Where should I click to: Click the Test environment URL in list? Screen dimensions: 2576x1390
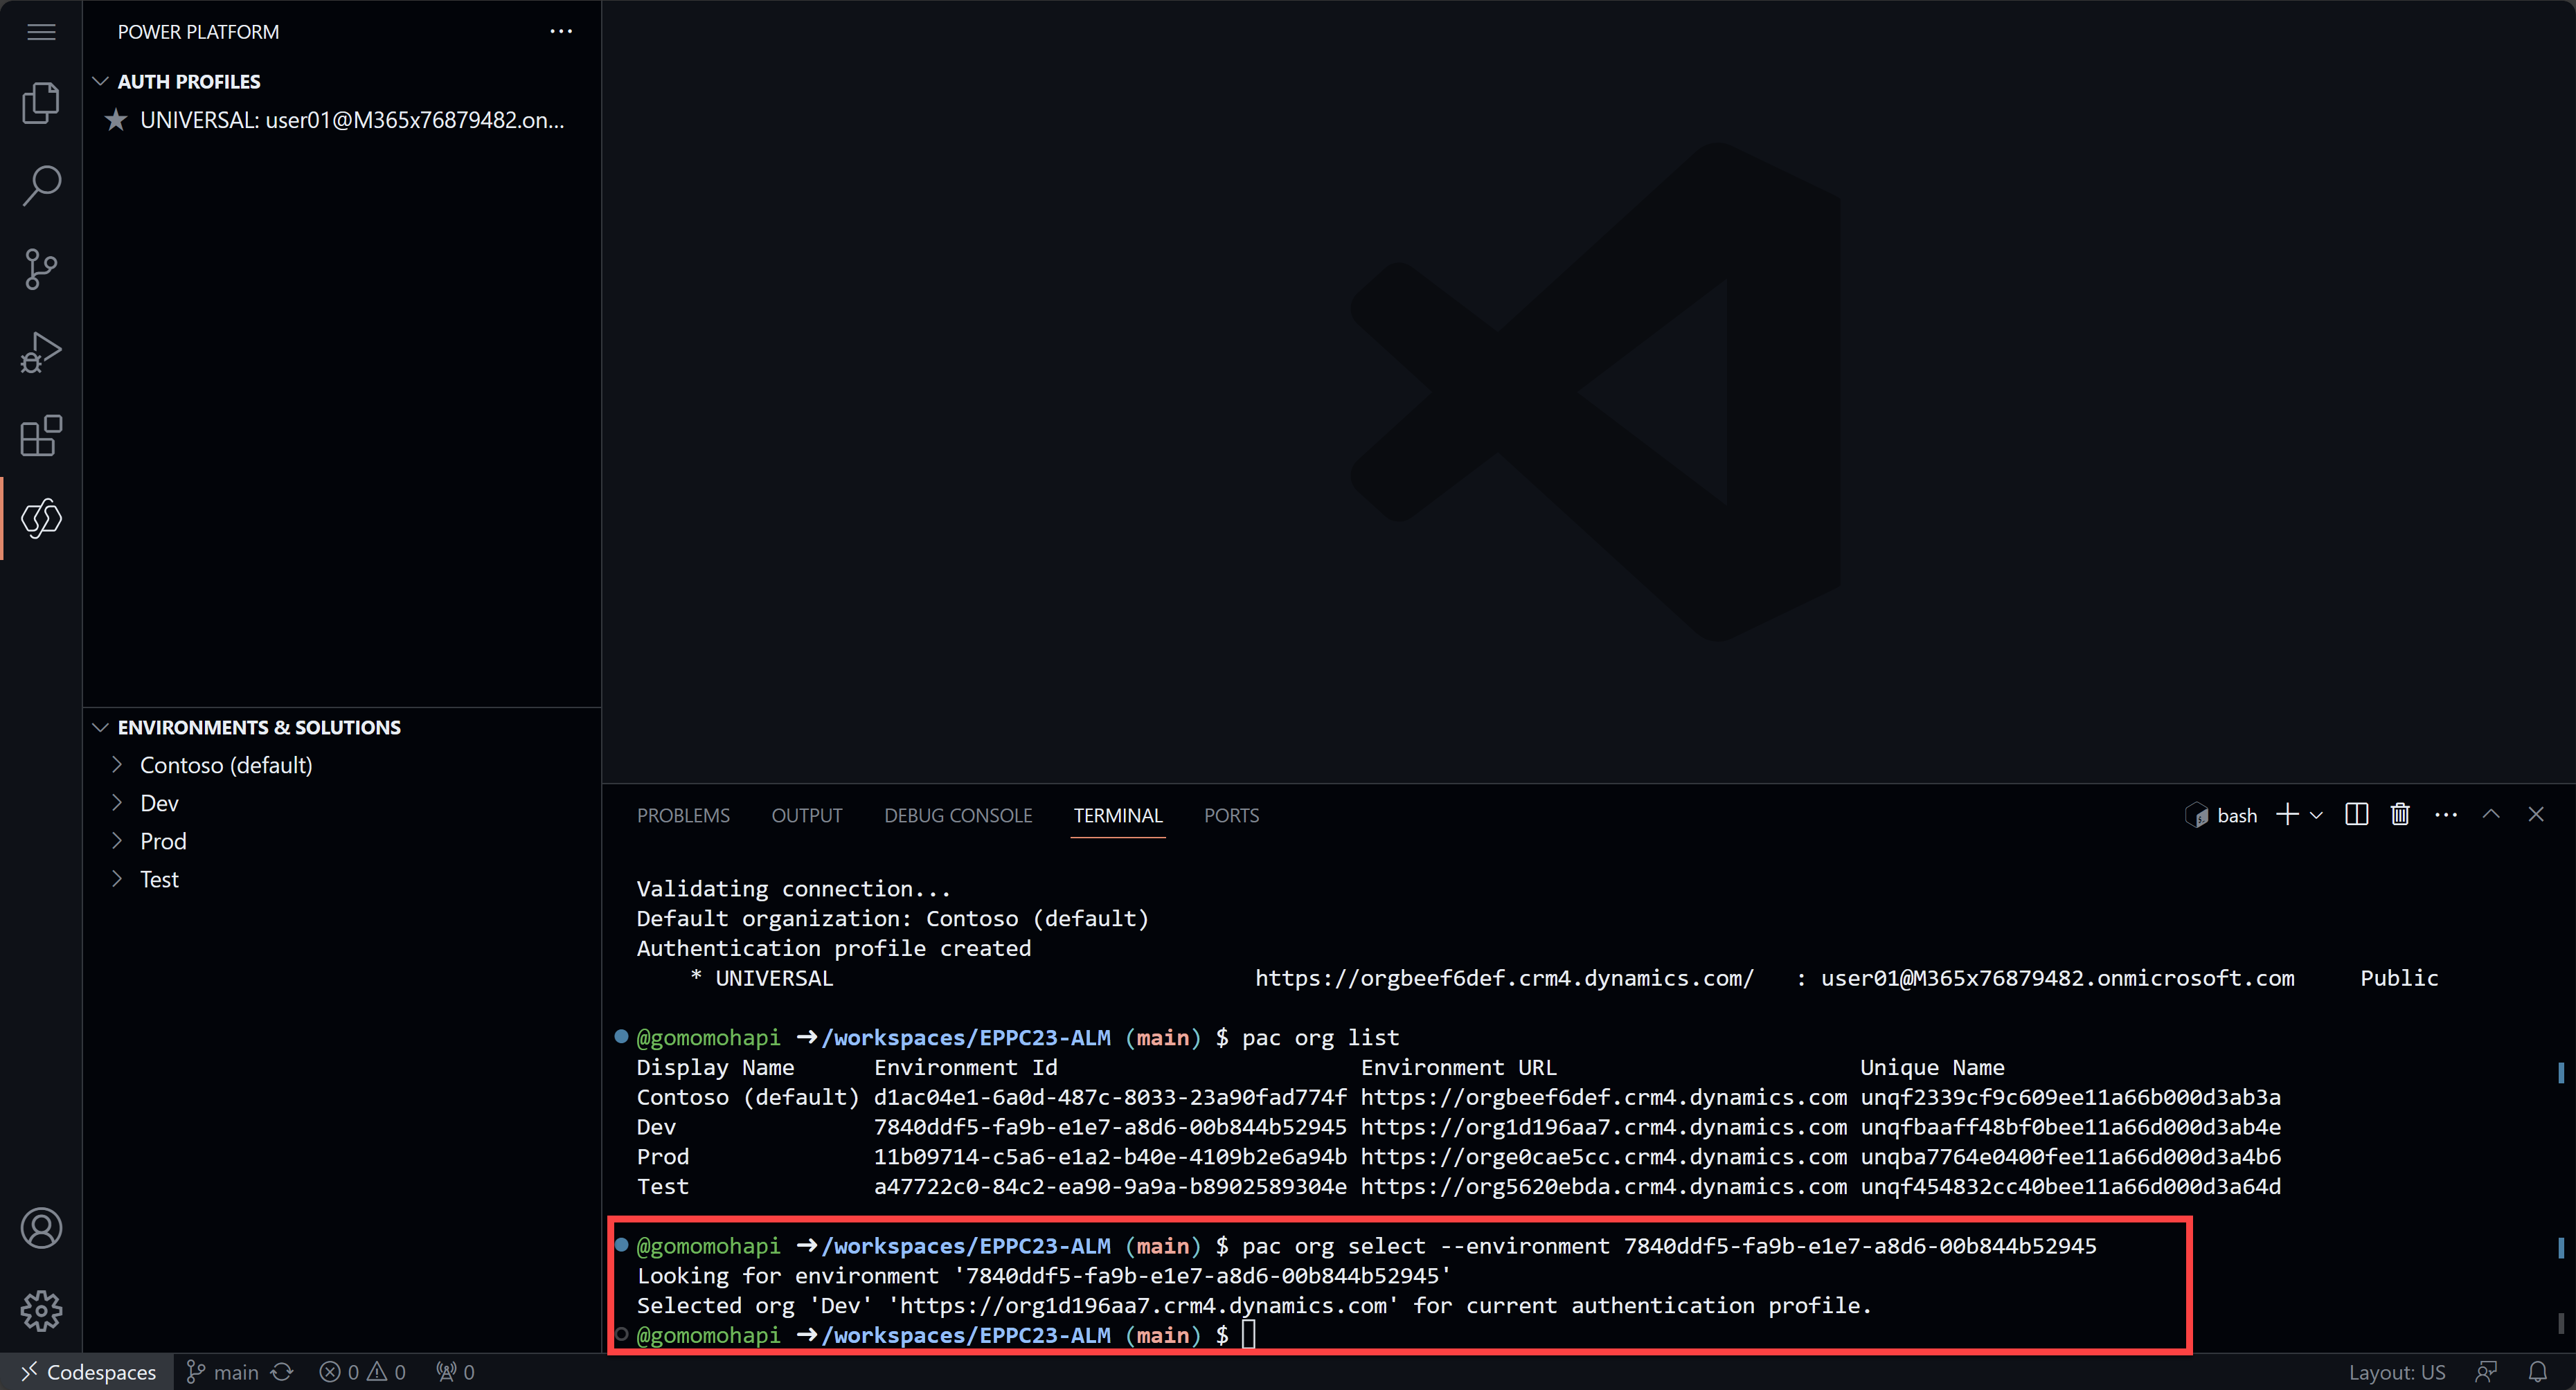pyautogui.click(x=1603, y=1187)
